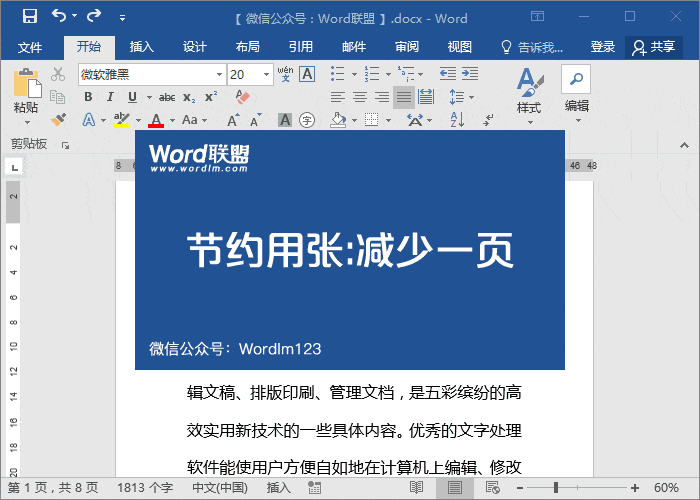
Task: Click the Cut scissors icon
Action: [x=58, y=74]
